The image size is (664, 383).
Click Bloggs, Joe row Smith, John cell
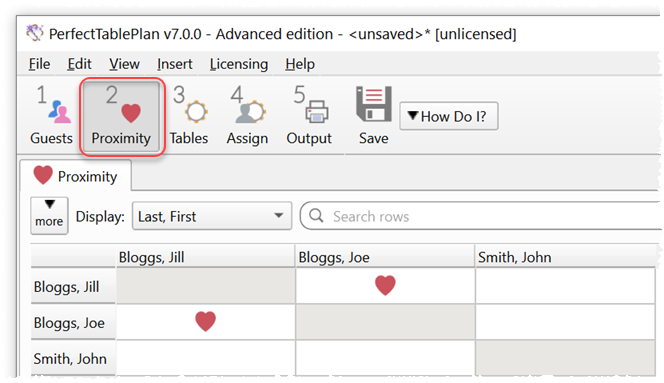pos(565,322)
